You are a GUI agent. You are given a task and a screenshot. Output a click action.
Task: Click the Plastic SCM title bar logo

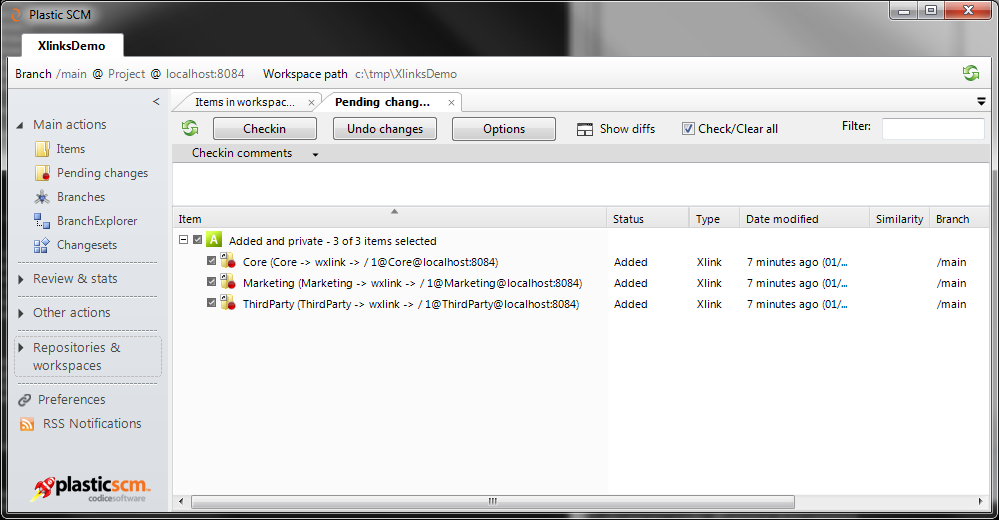pos(16,14)
